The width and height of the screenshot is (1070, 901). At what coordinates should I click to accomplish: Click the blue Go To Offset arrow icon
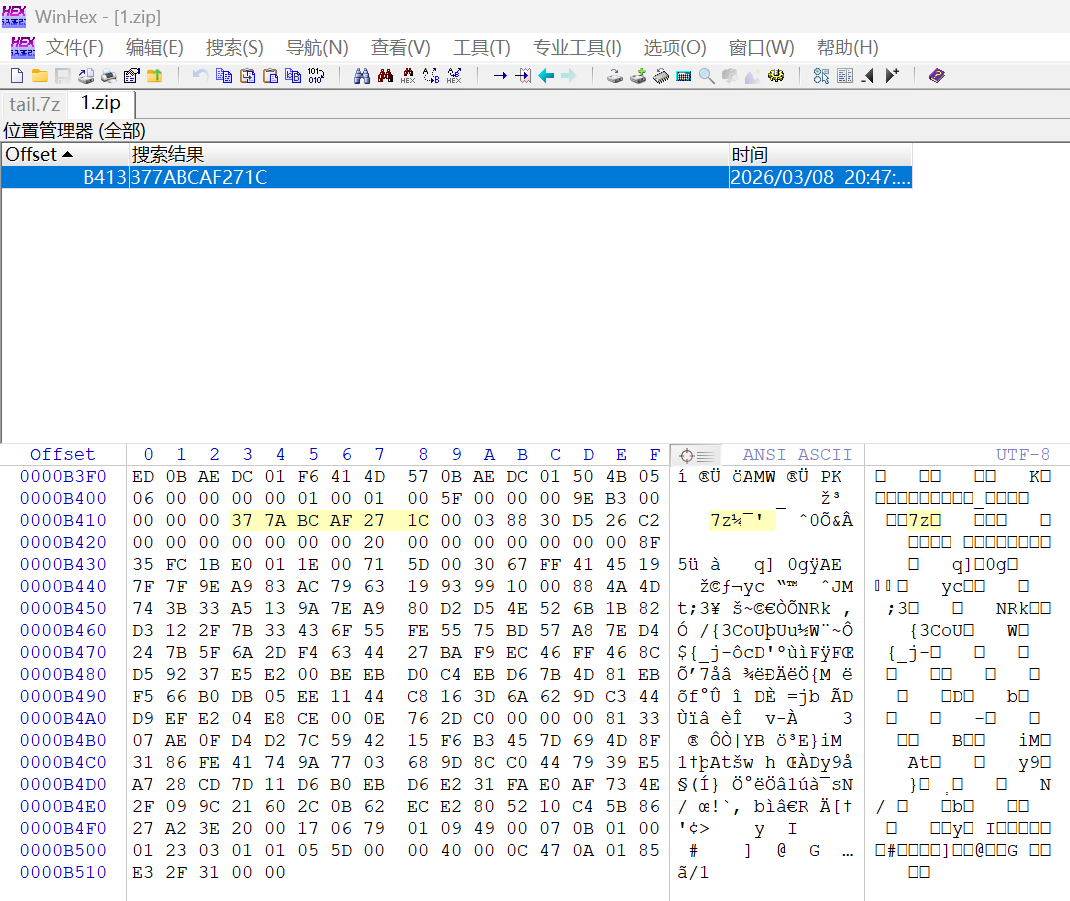(x=500, y=76)
